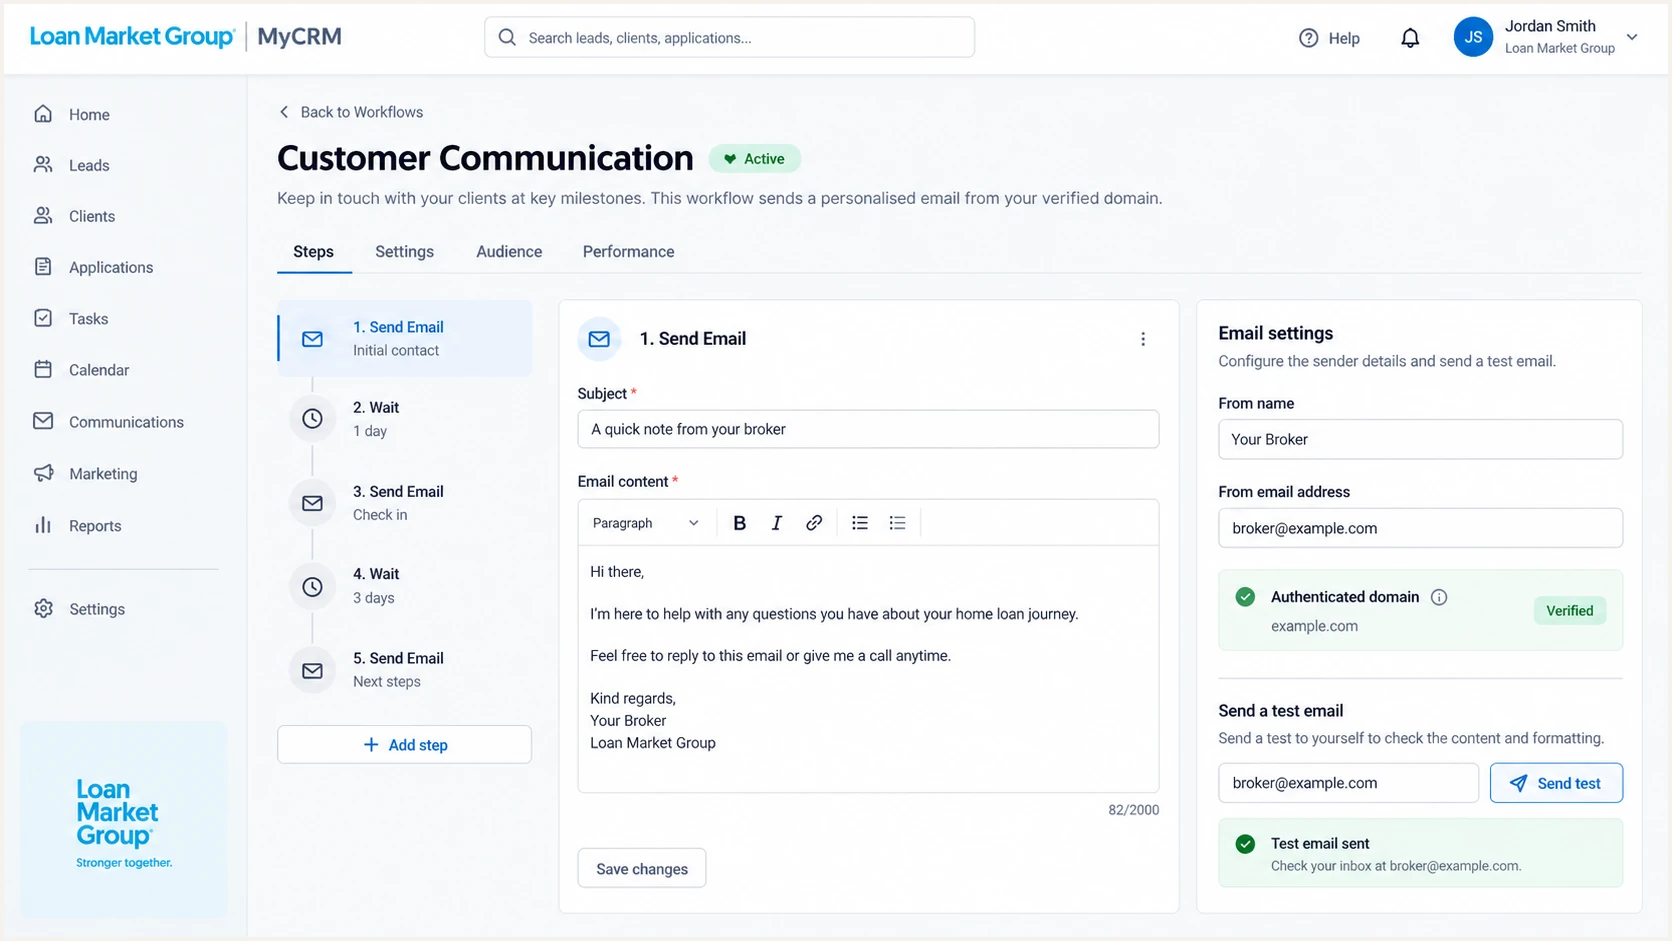This screenshot has width=1672, height=941.
Task: Click the From email address field
Action: [1420, 528]
